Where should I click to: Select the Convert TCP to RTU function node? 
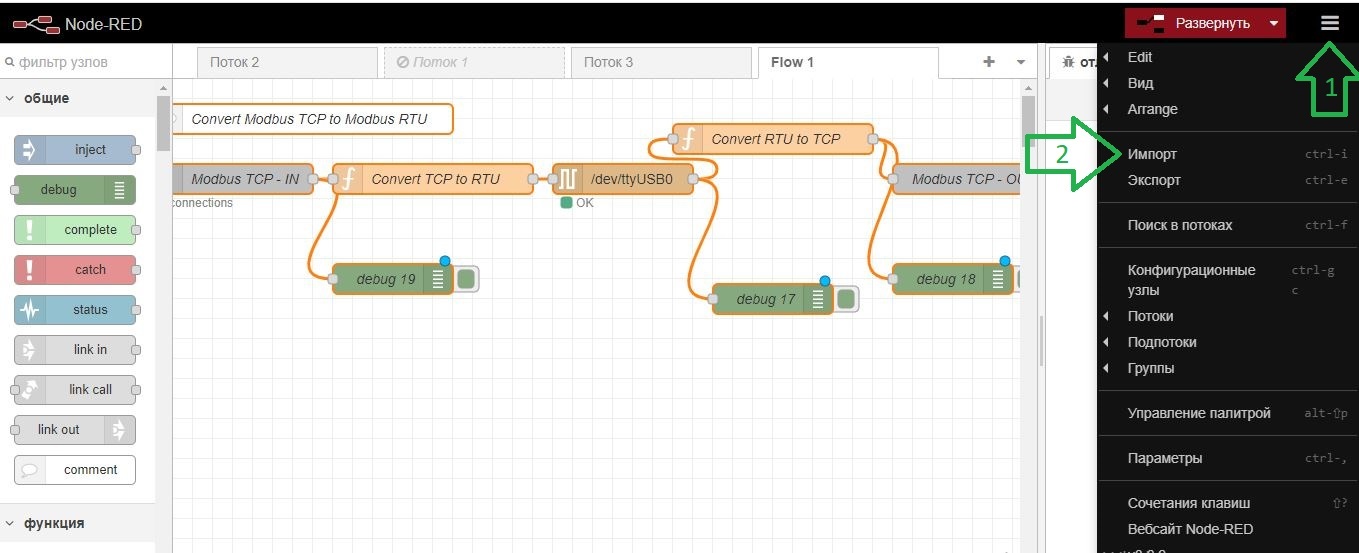coord(432,179)
